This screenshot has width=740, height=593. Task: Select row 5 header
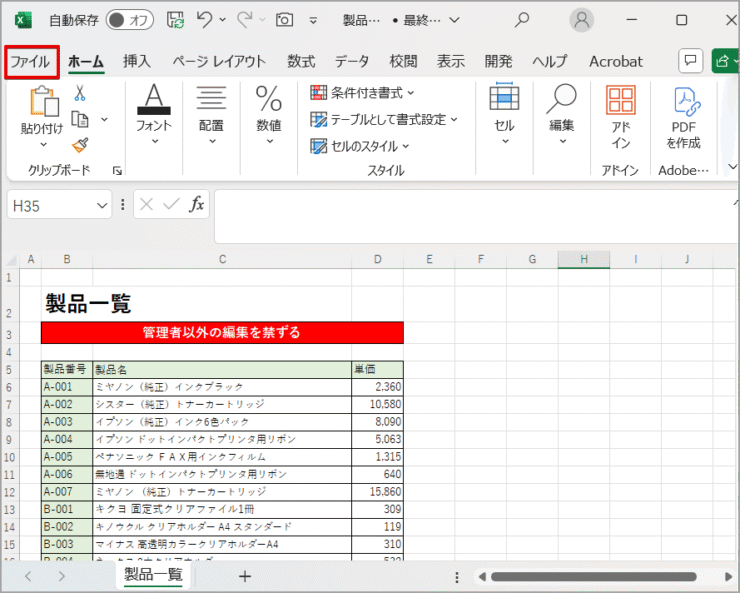pyautogui.click(x=9, y=369)
